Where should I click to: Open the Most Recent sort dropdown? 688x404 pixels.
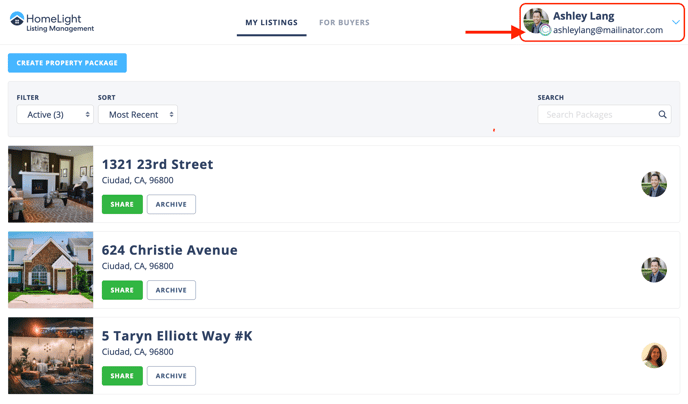coord(138,114)
